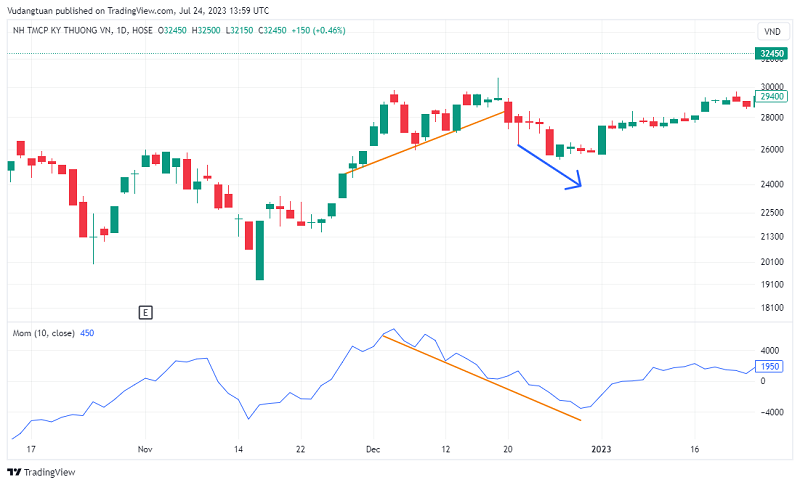Viewport: 800px width, 485px height.
Task: Click the Dec label on time axis
Action: click(x=372, y=450)
